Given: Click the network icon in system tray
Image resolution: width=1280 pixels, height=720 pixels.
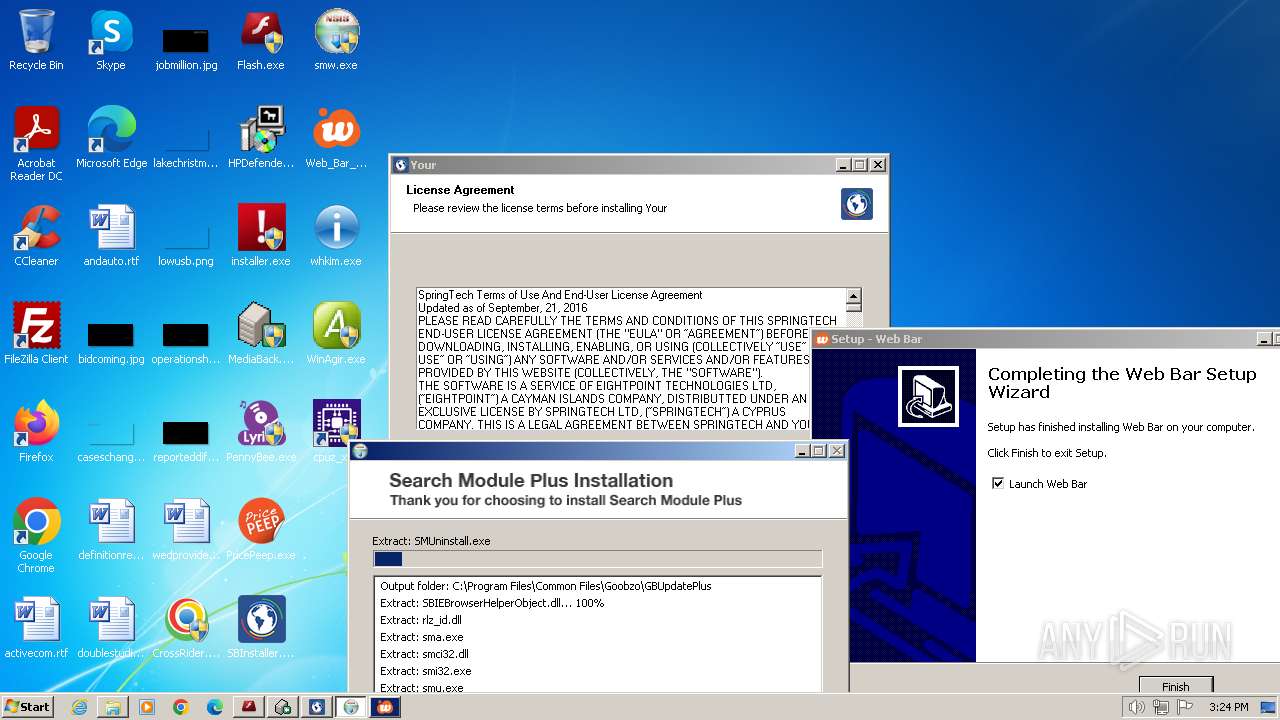Looking at the screenshot, I should point(1160,707).
